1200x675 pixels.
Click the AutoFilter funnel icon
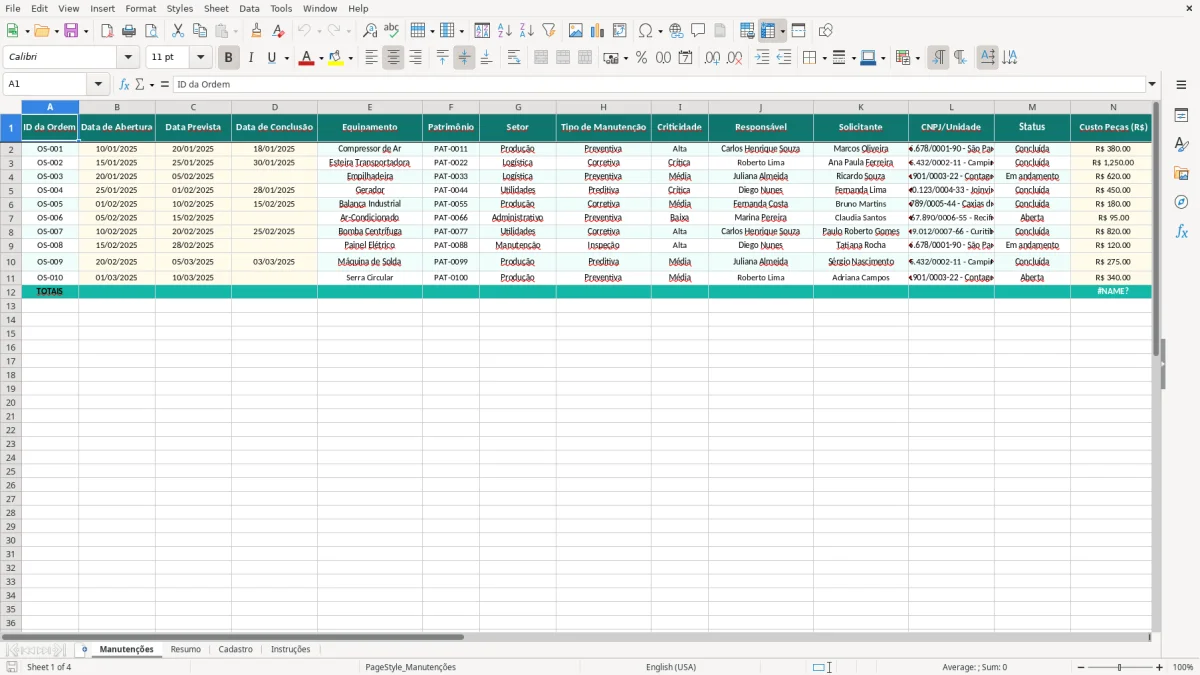click(x=548, y=31)
